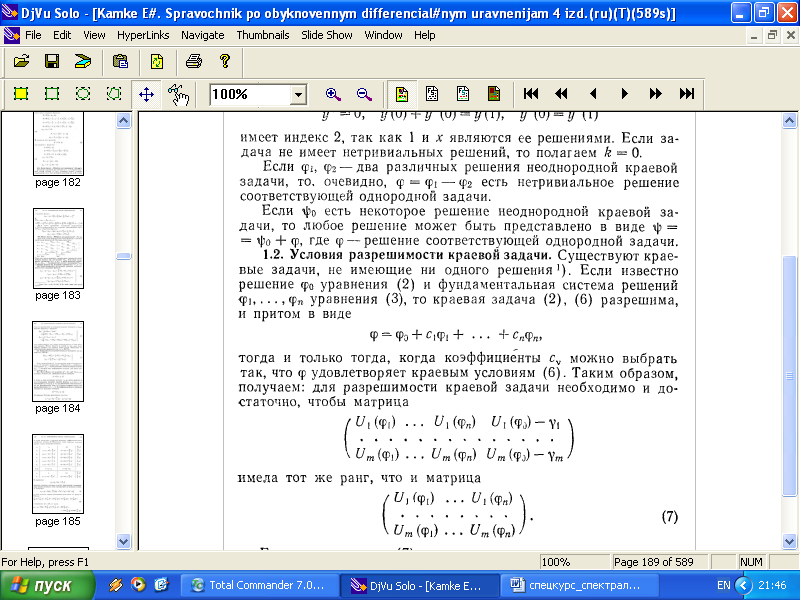Image resolution: width=800 pixels, height=600 pixels.
Task: Expand hidden tray icons with the arrow
Action: click(x=743, y=585)
